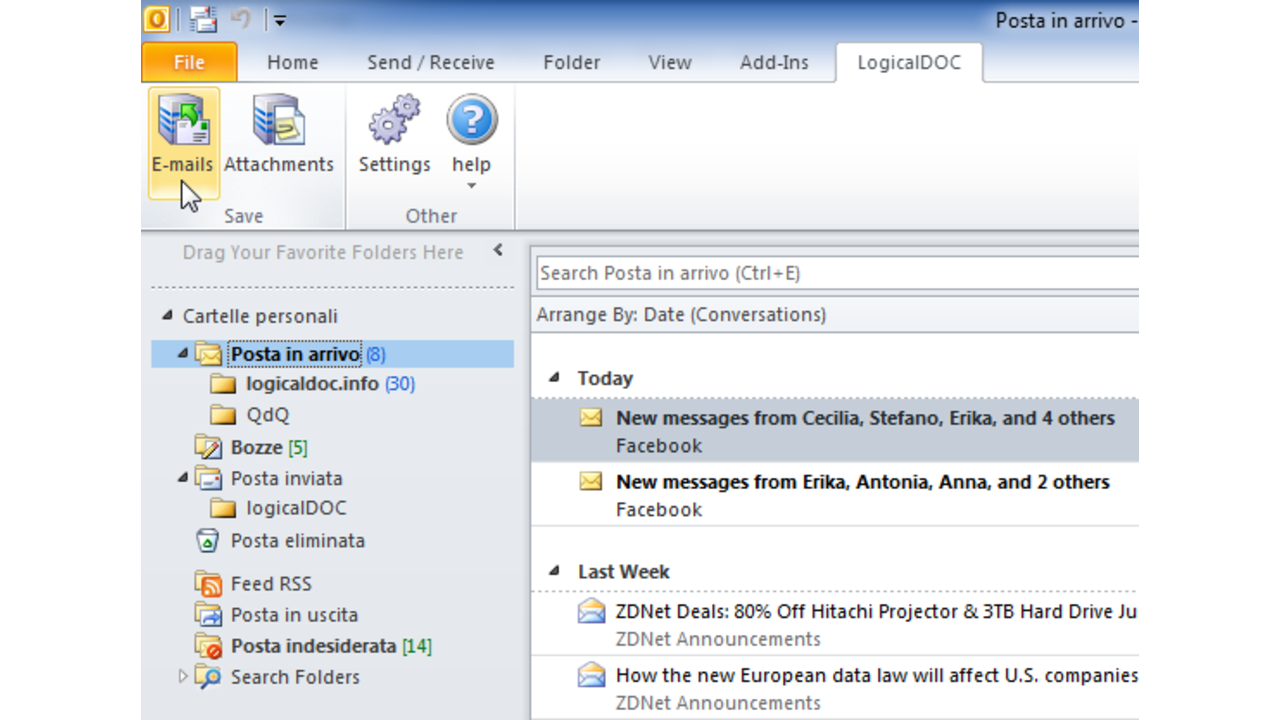Collapse the Last Week message group
Viewport: 1280px width, 720px height.
coord(553,571)
